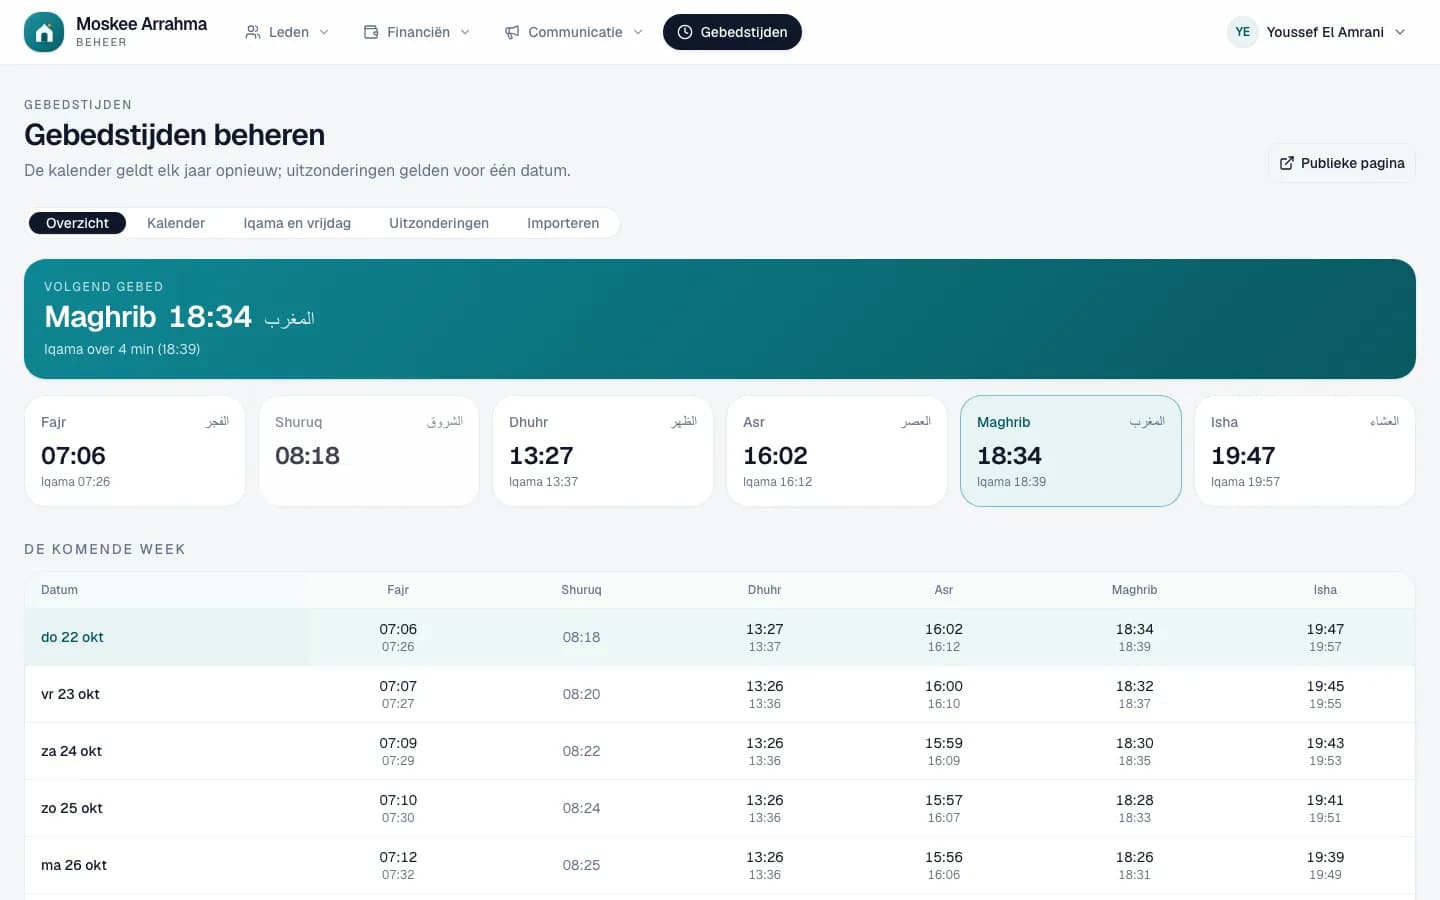Click Asr time 15:59 for za 24 okt

pyautogui.click(x=944, y=743)
